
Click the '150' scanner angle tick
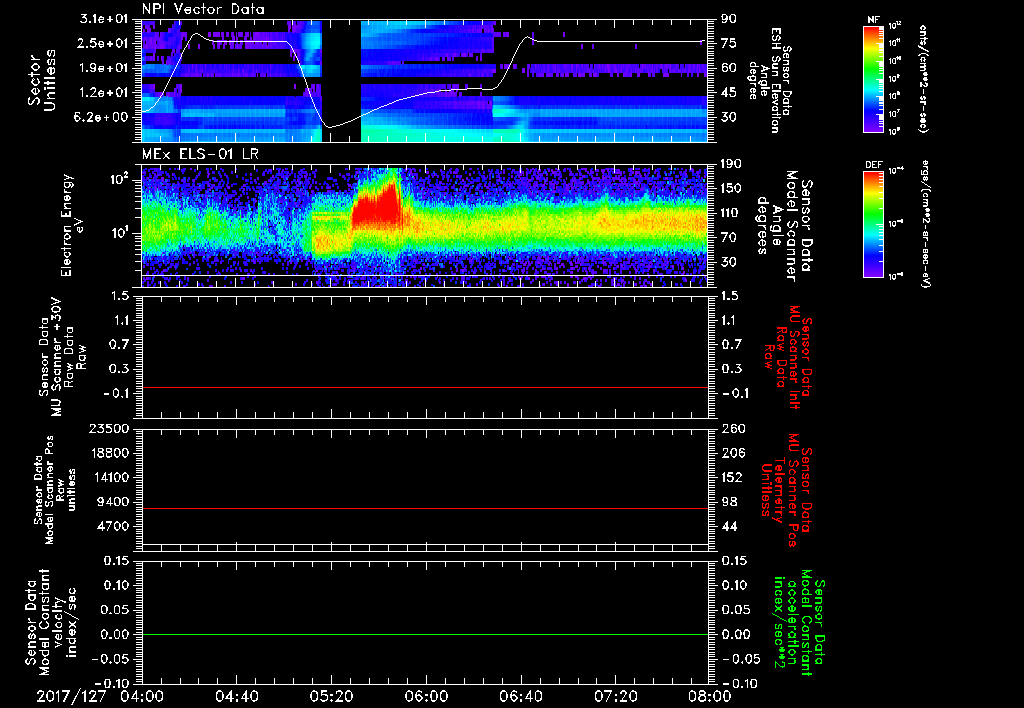click(x=731, y=188)
